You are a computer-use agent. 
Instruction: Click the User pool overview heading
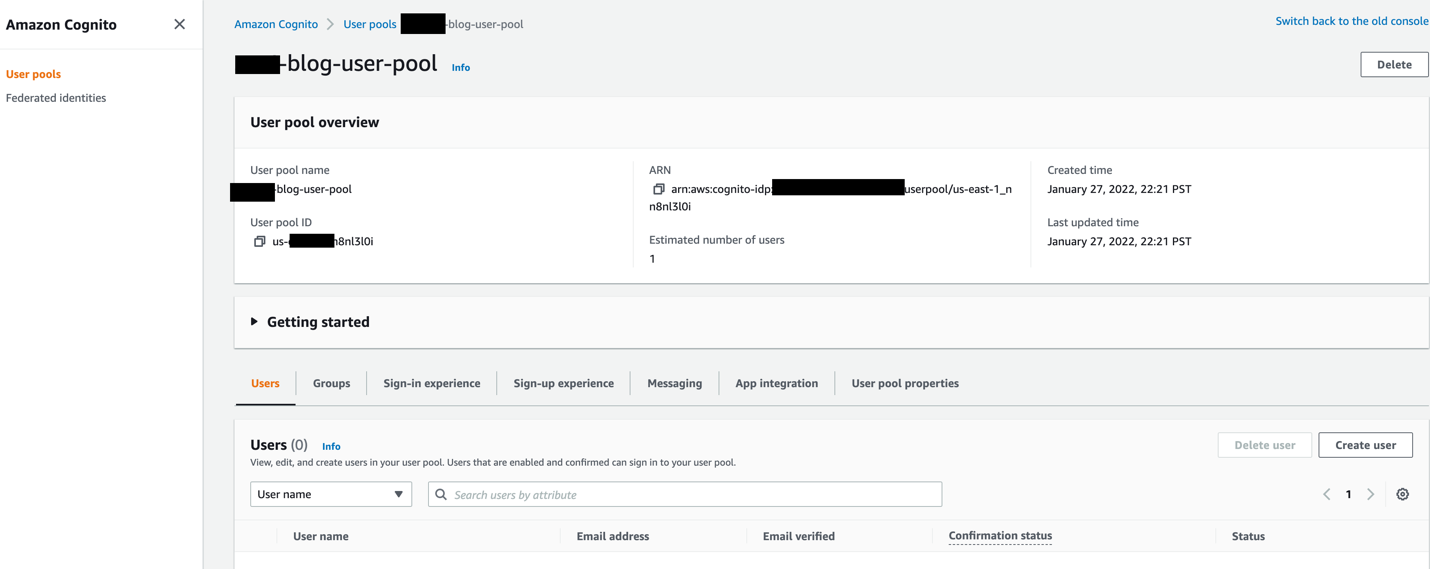314,122
